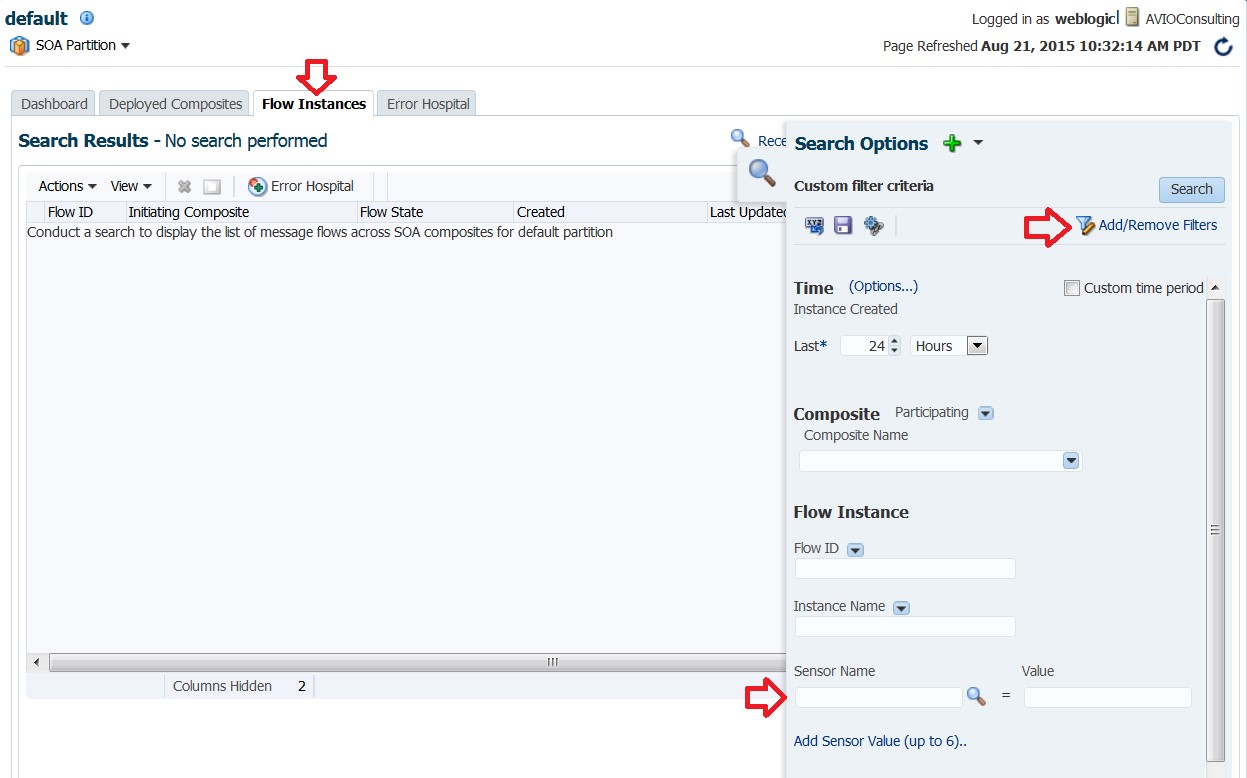Enable the Custom time period checkbox

pyautogui.click(x=1072, y=288)
